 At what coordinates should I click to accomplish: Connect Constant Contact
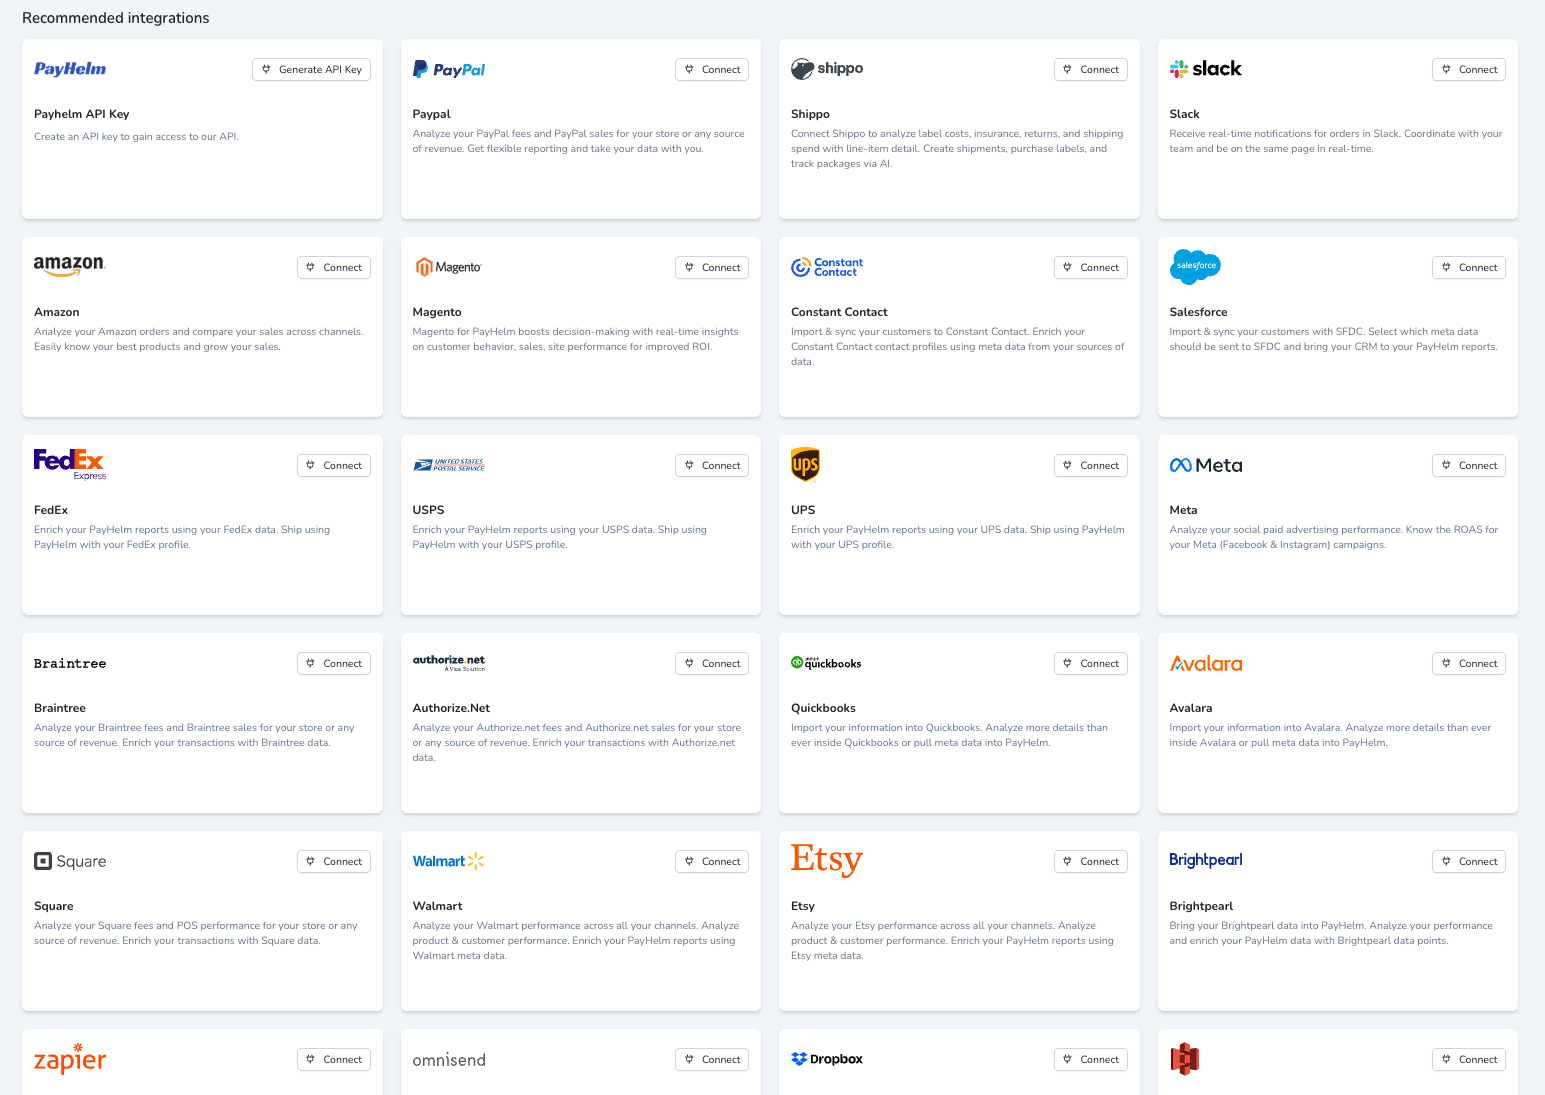click(x=1090, y=267)
